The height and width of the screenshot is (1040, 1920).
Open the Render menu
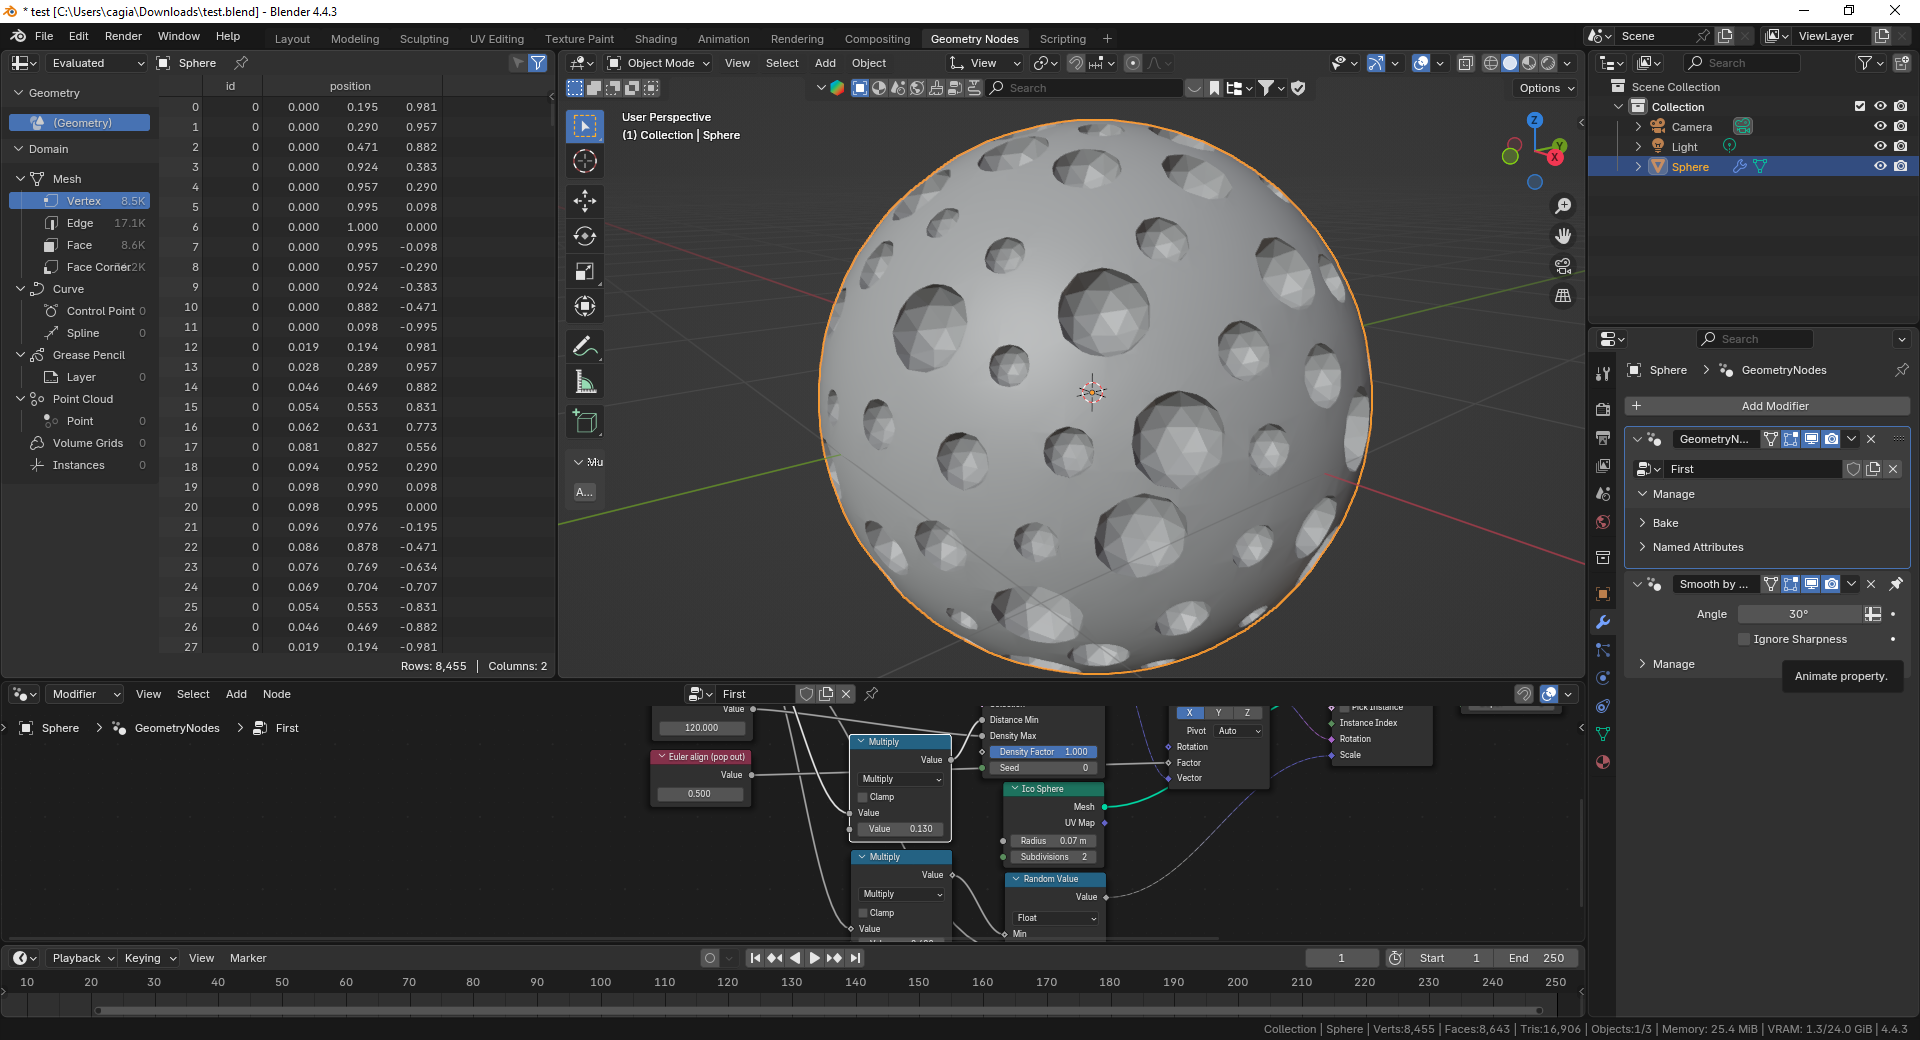coord(123,35)
